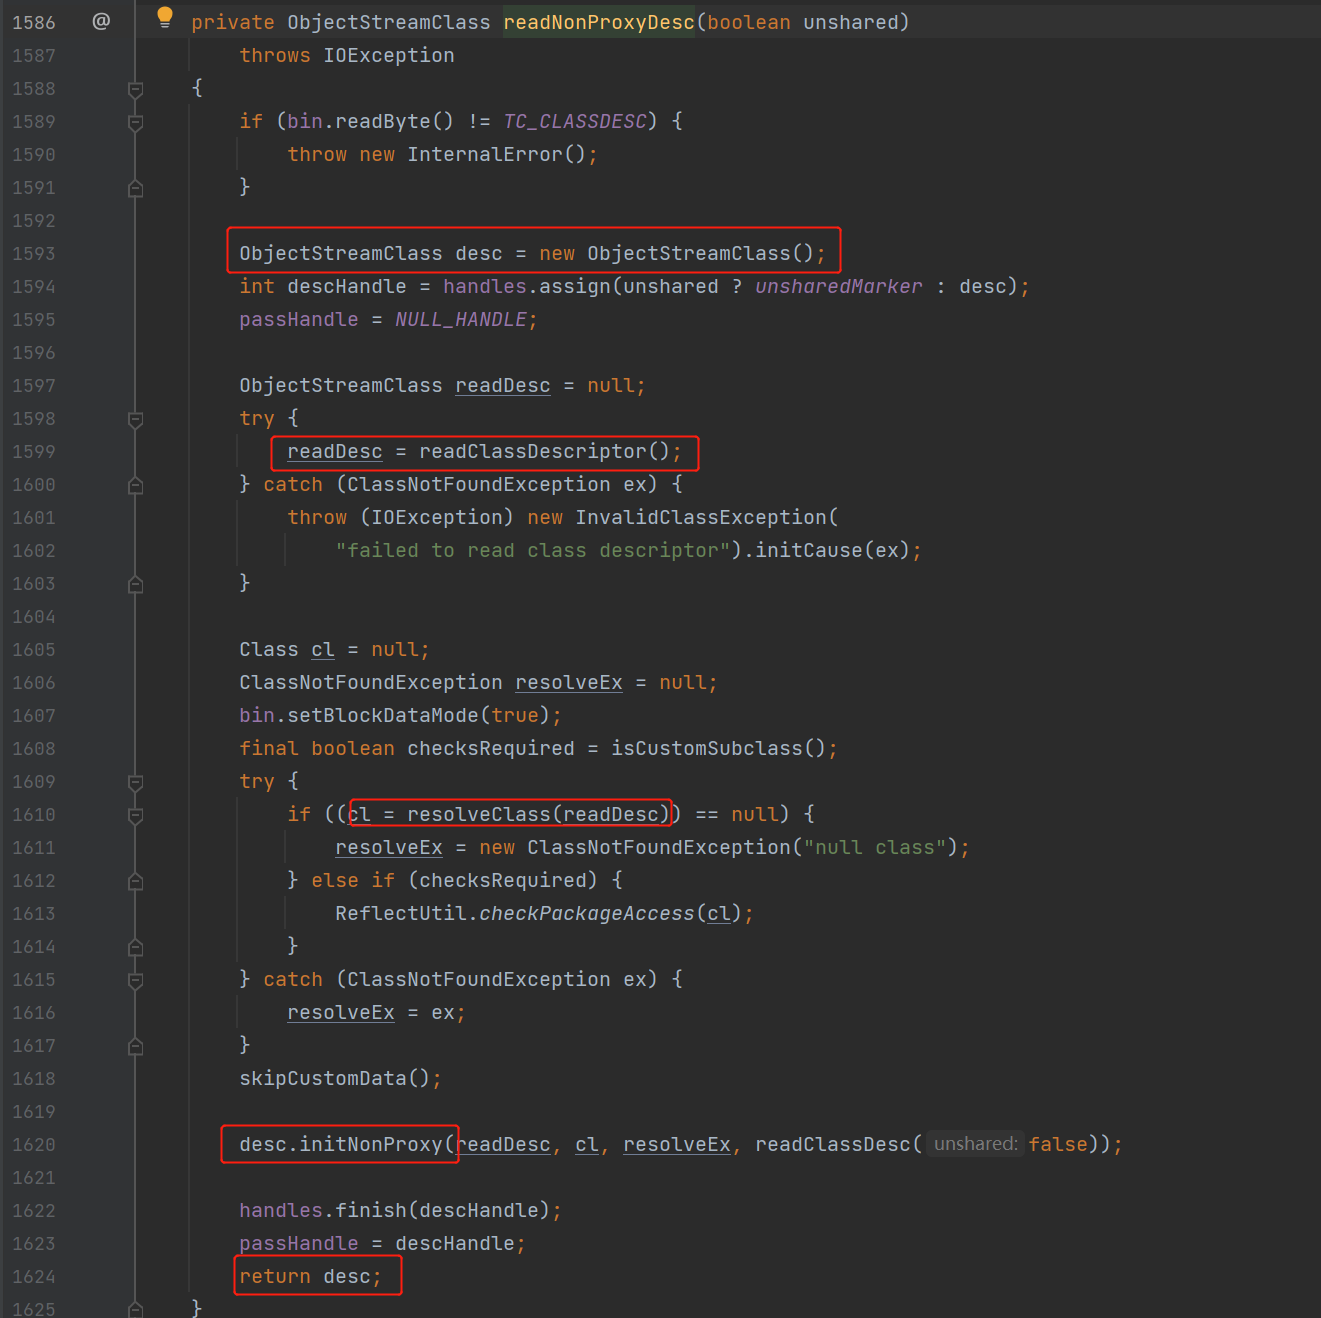1321x1318 pixels.
Task: Click the intention lightbulb icon on line 1586
Action: click(165, 17)
